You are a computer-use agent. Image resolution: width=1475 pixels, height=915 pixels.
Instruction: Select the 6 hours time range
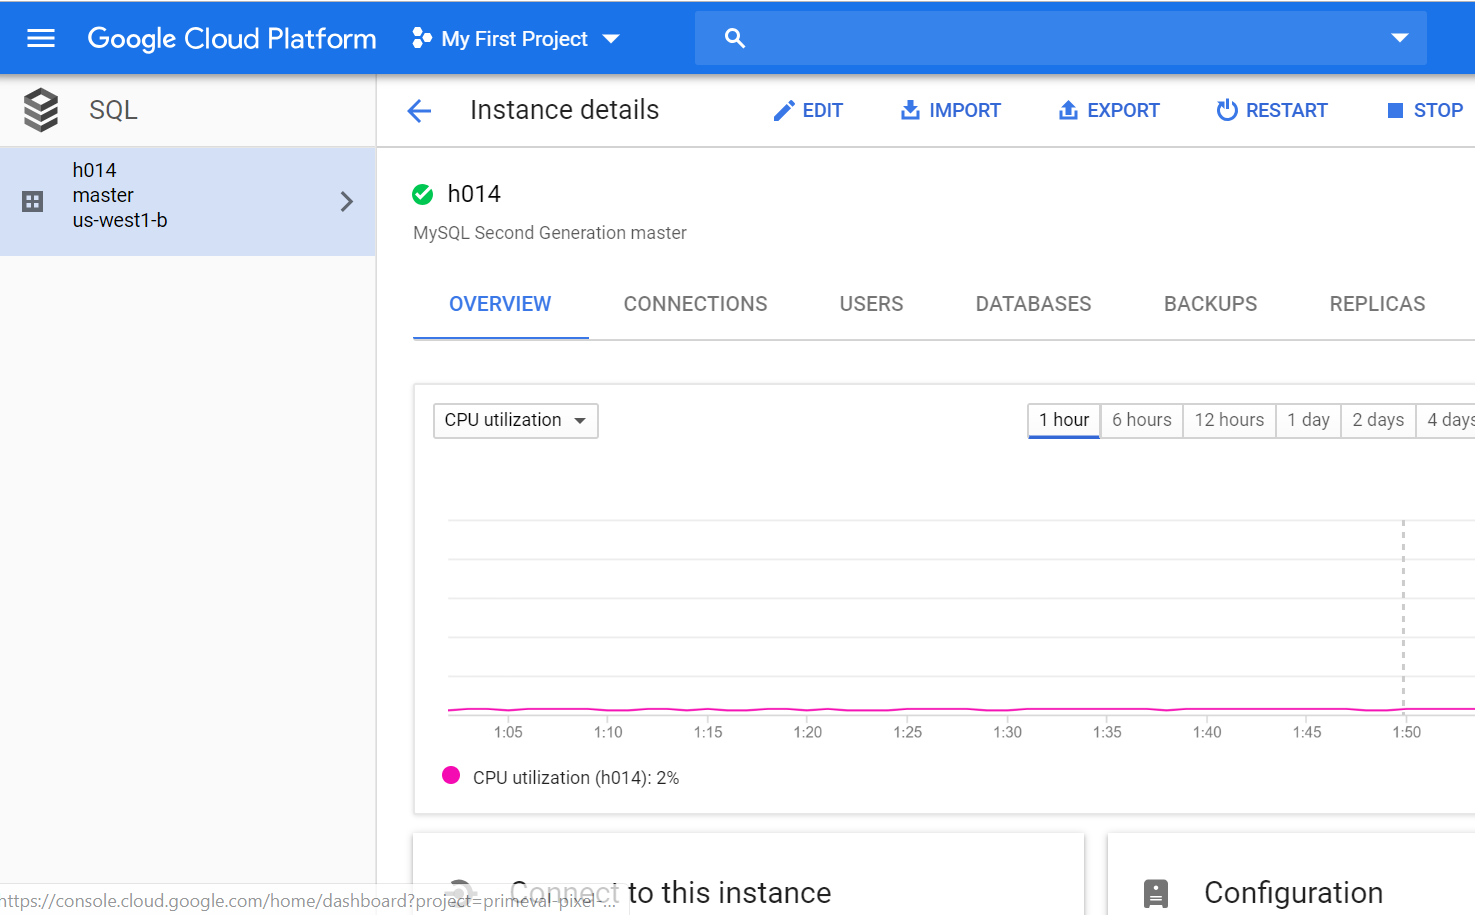tap(1141, 420)
